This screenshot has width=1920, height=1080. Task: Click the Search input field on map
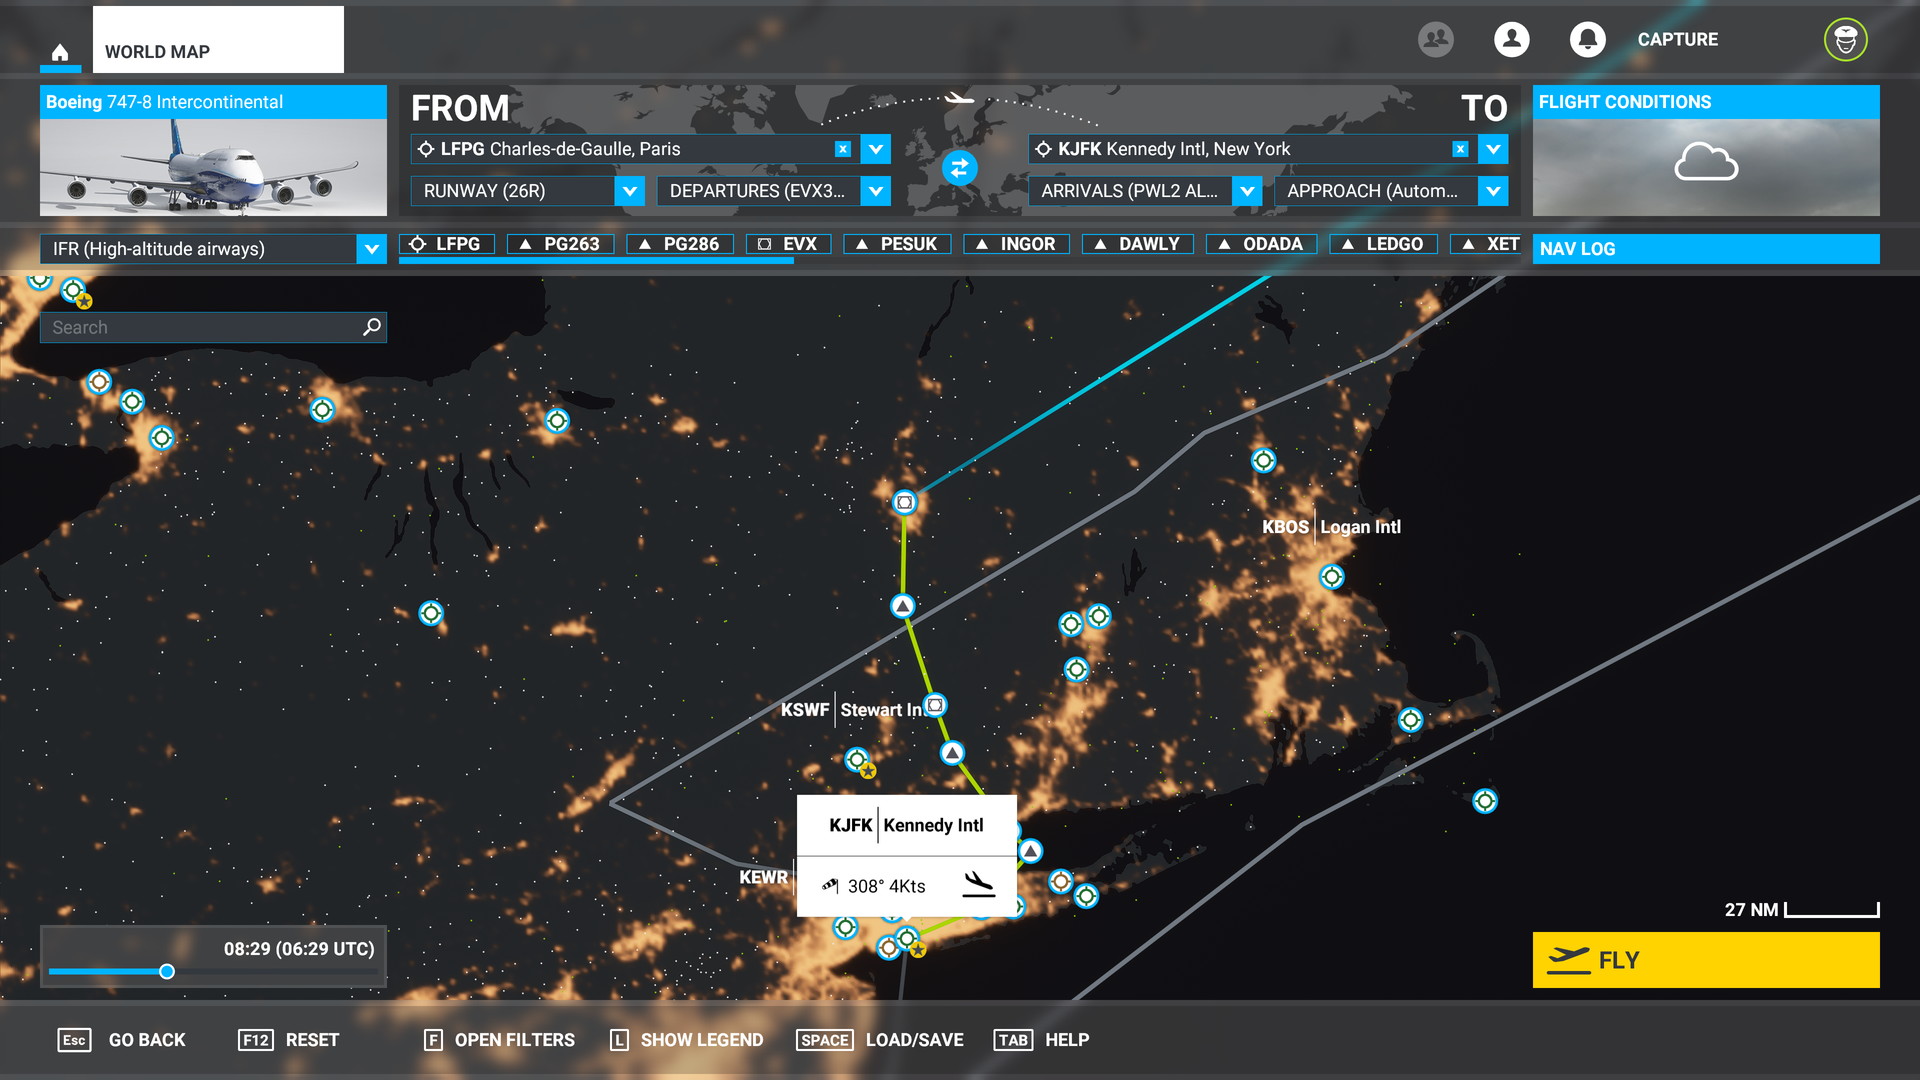212,327
